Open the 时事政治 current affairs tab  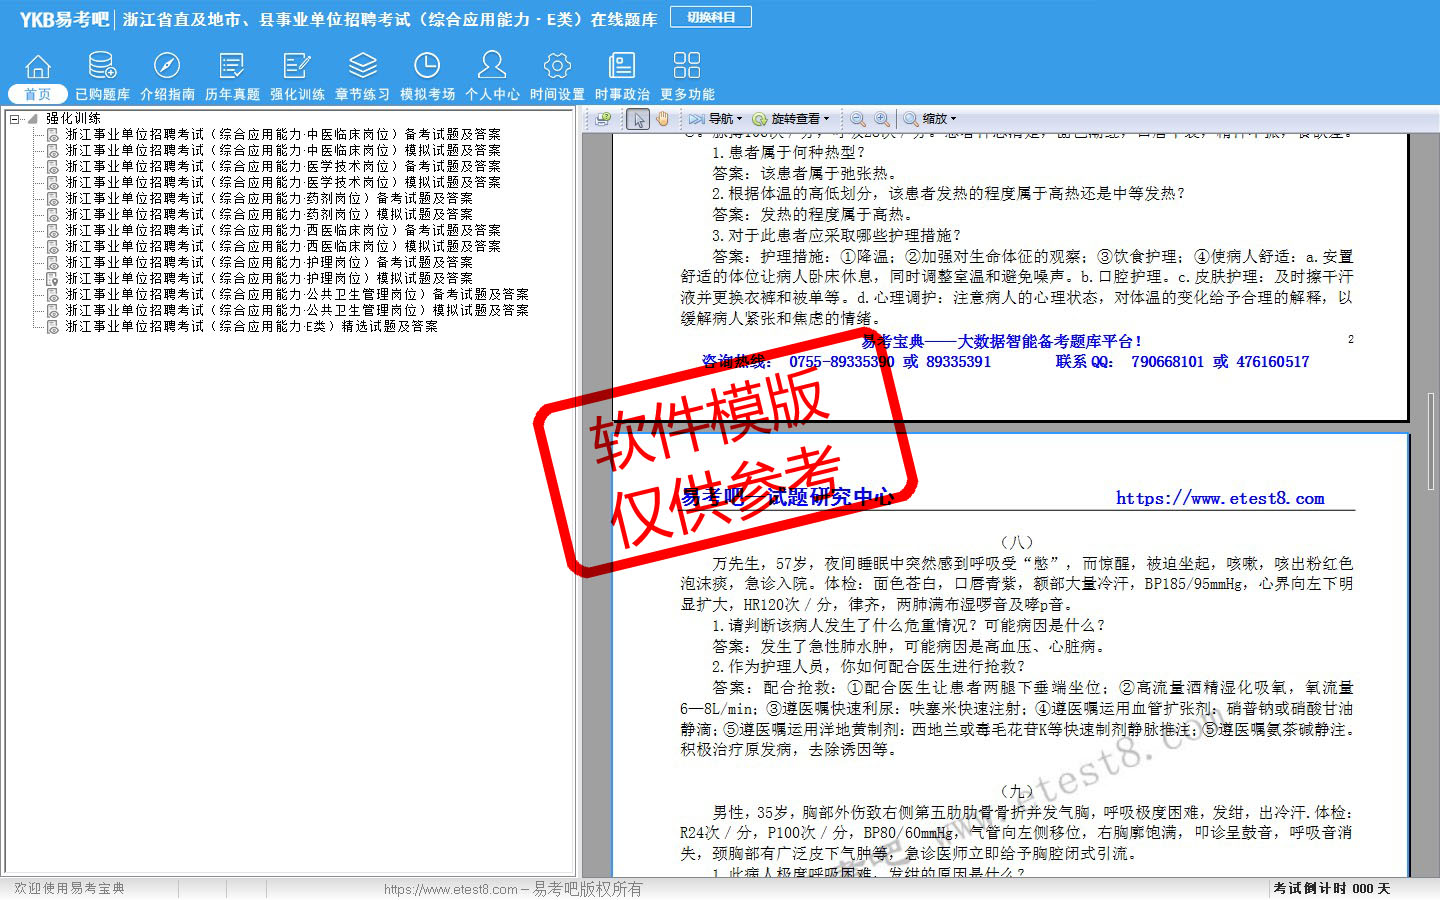click(x=622, y=76)
